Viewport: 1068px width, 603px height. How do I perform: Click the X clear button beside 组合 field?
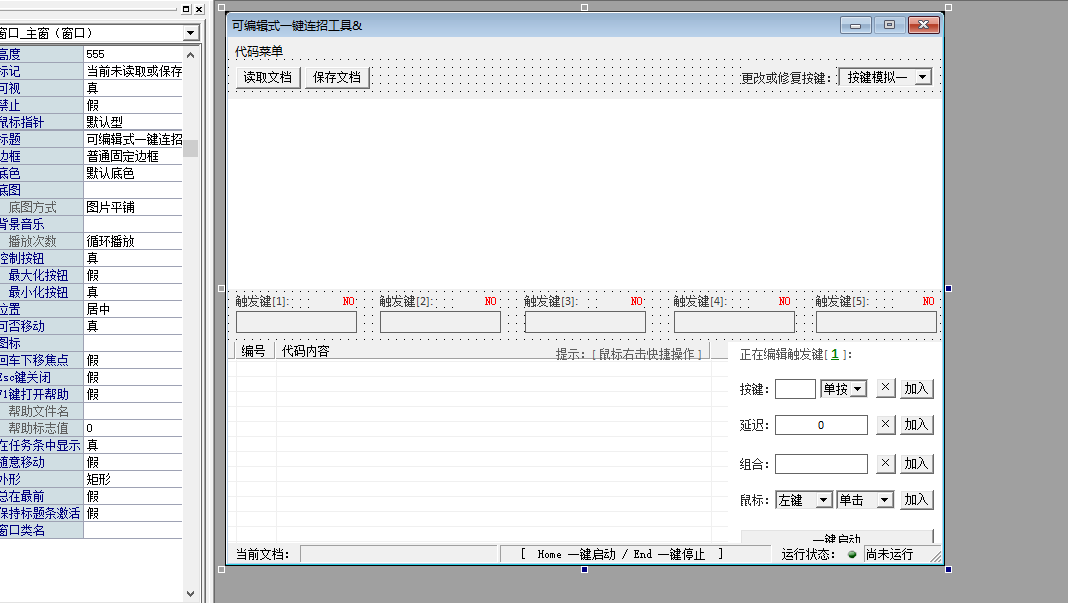[x=885, y=463]
